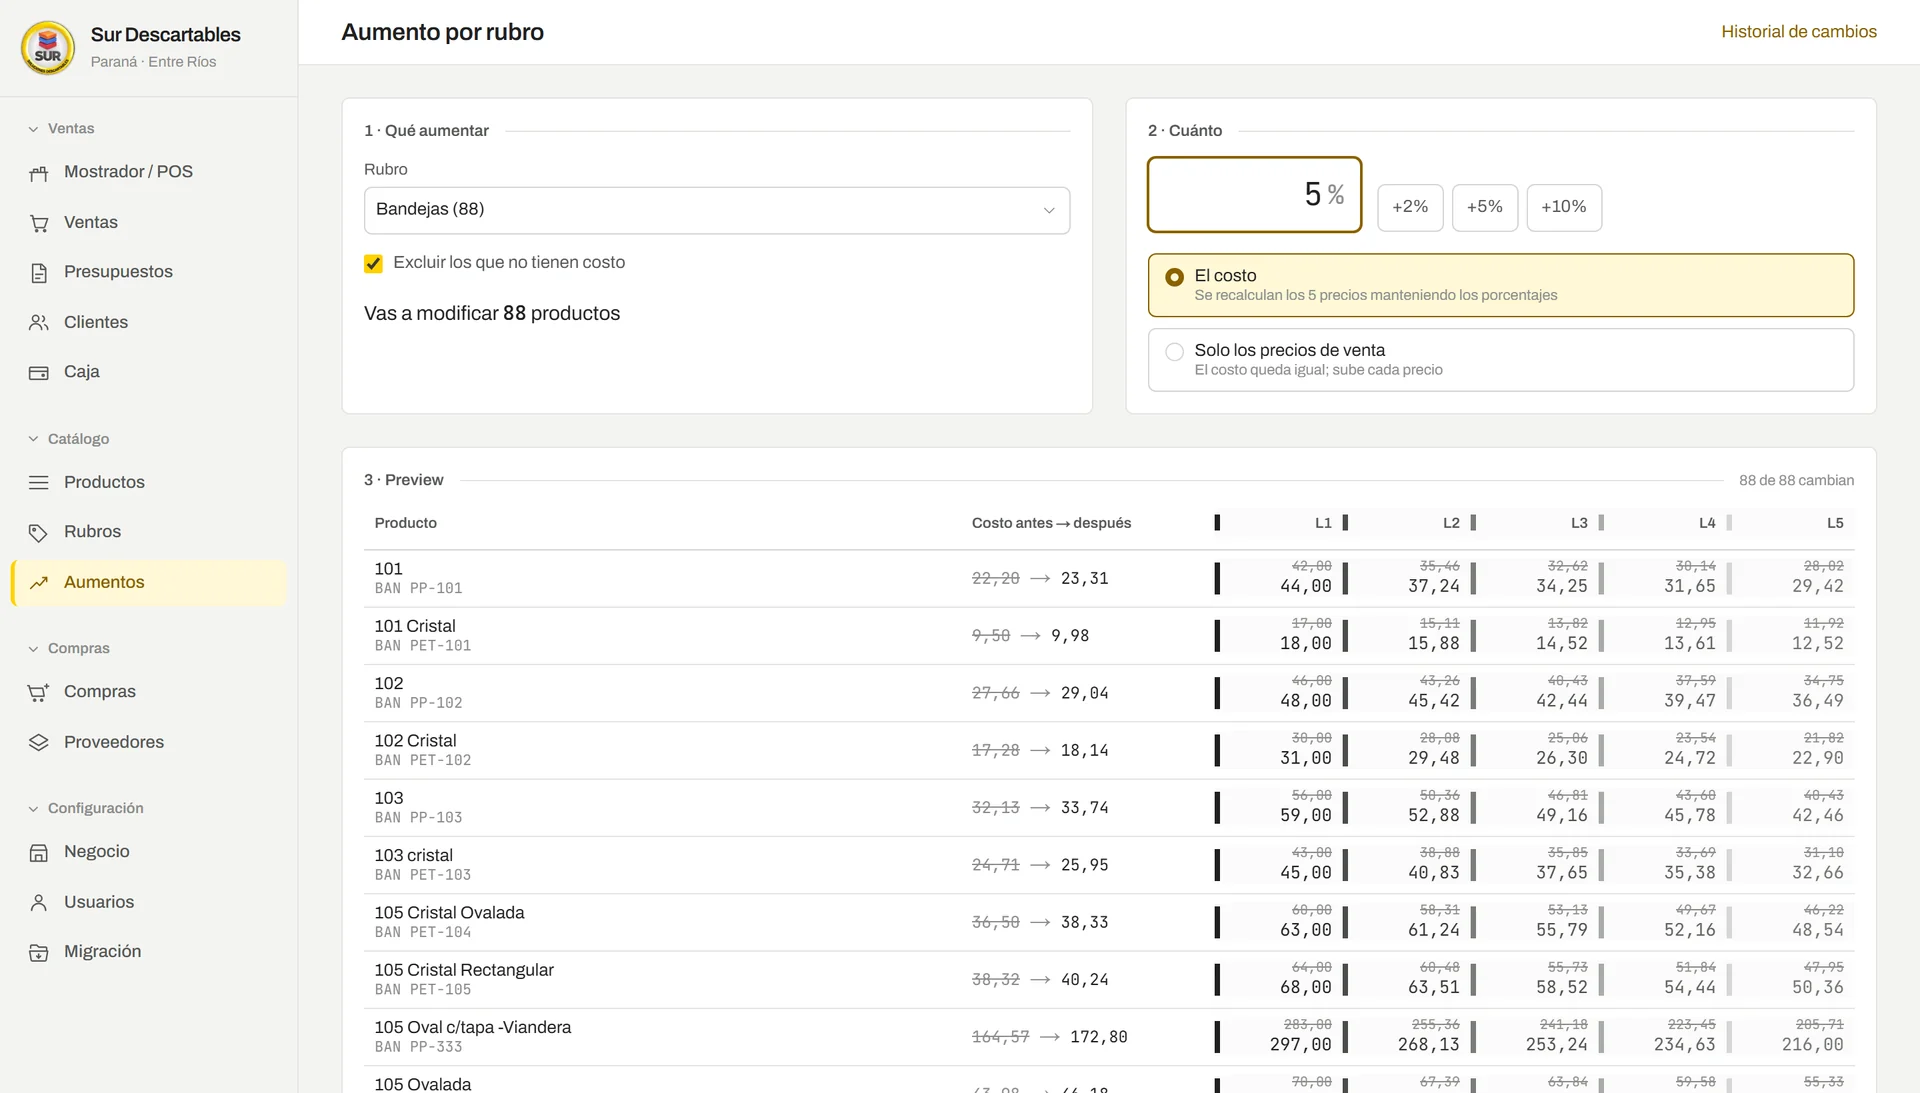The height and width of the screenshot is (1093, 1920).
Task: Click the new L1 price 297,00
Action: coord(1300,1045)
